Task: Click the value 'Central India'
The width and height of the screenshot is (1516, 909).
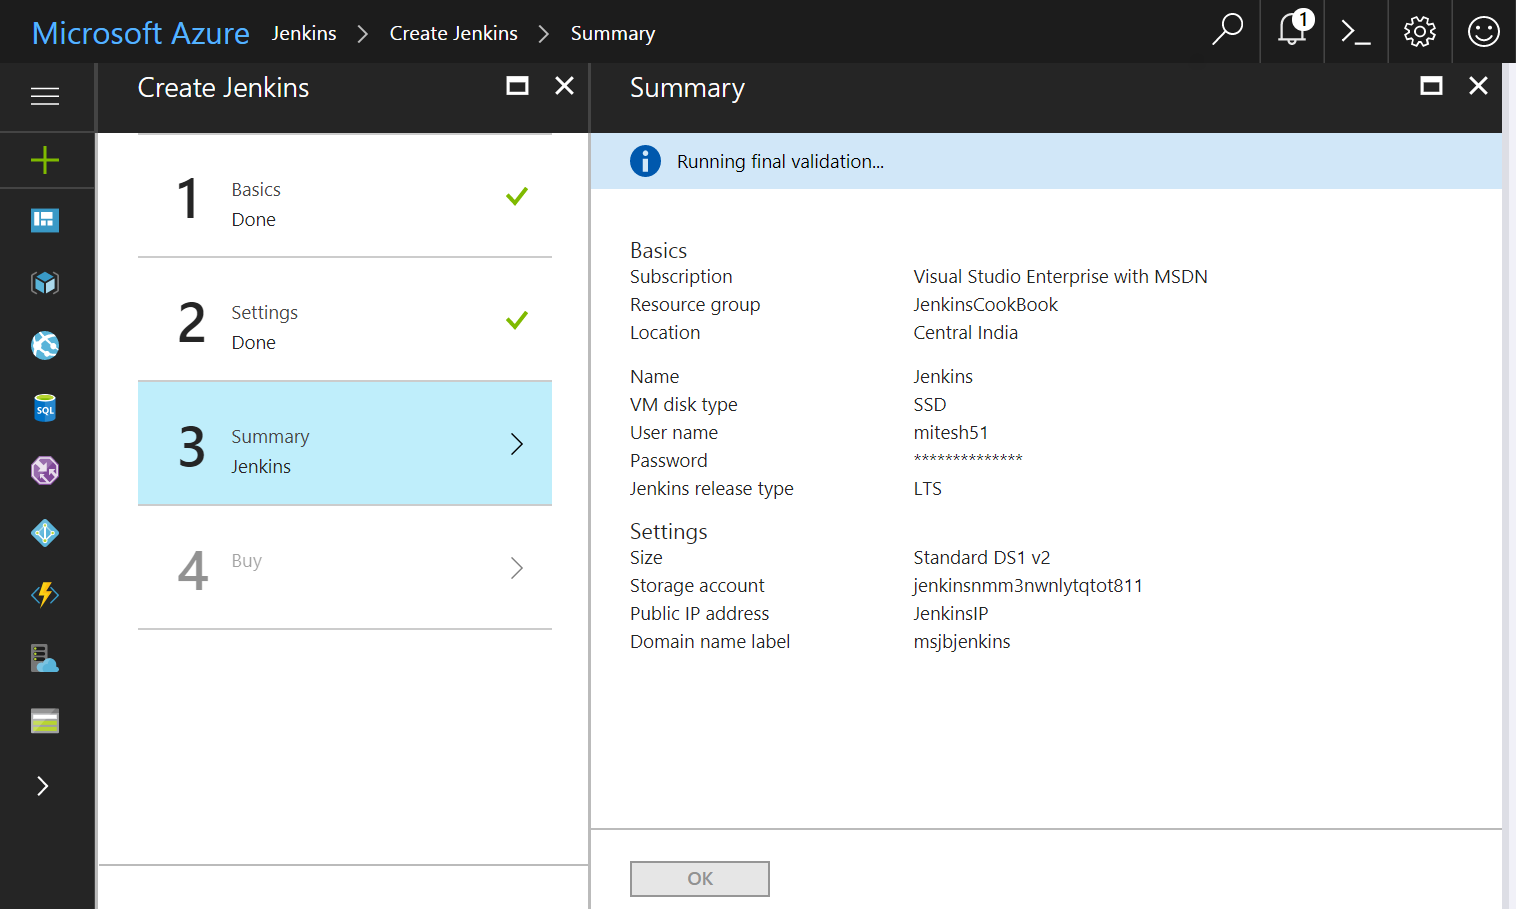Action: pyautogui.click(x=965, y=332)
